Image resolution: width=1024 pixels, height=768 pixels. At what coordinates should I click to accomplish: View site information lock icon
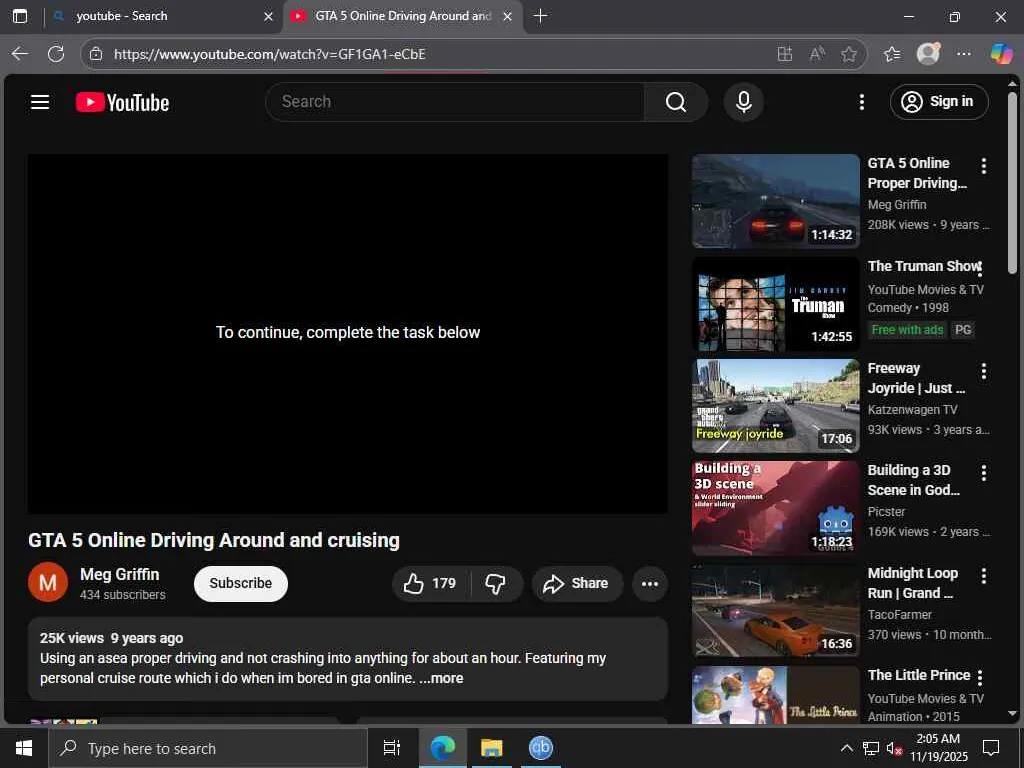tap(96, 54)
